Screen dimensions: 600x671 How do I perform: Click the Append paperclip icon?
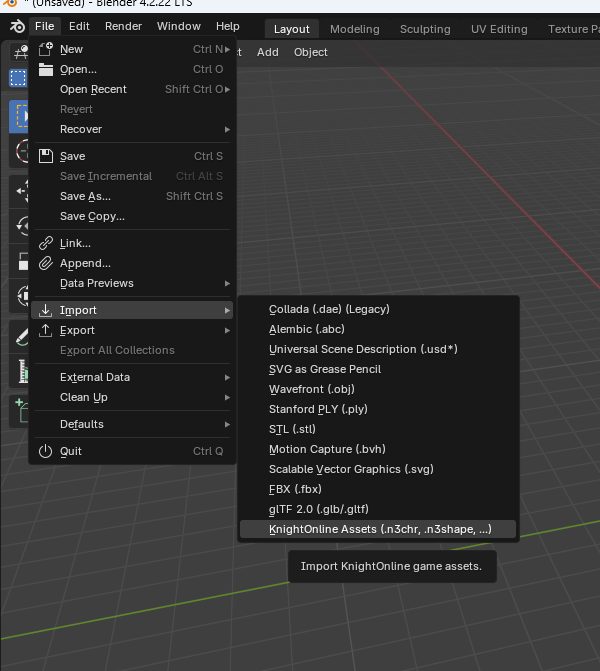(46, 263)
